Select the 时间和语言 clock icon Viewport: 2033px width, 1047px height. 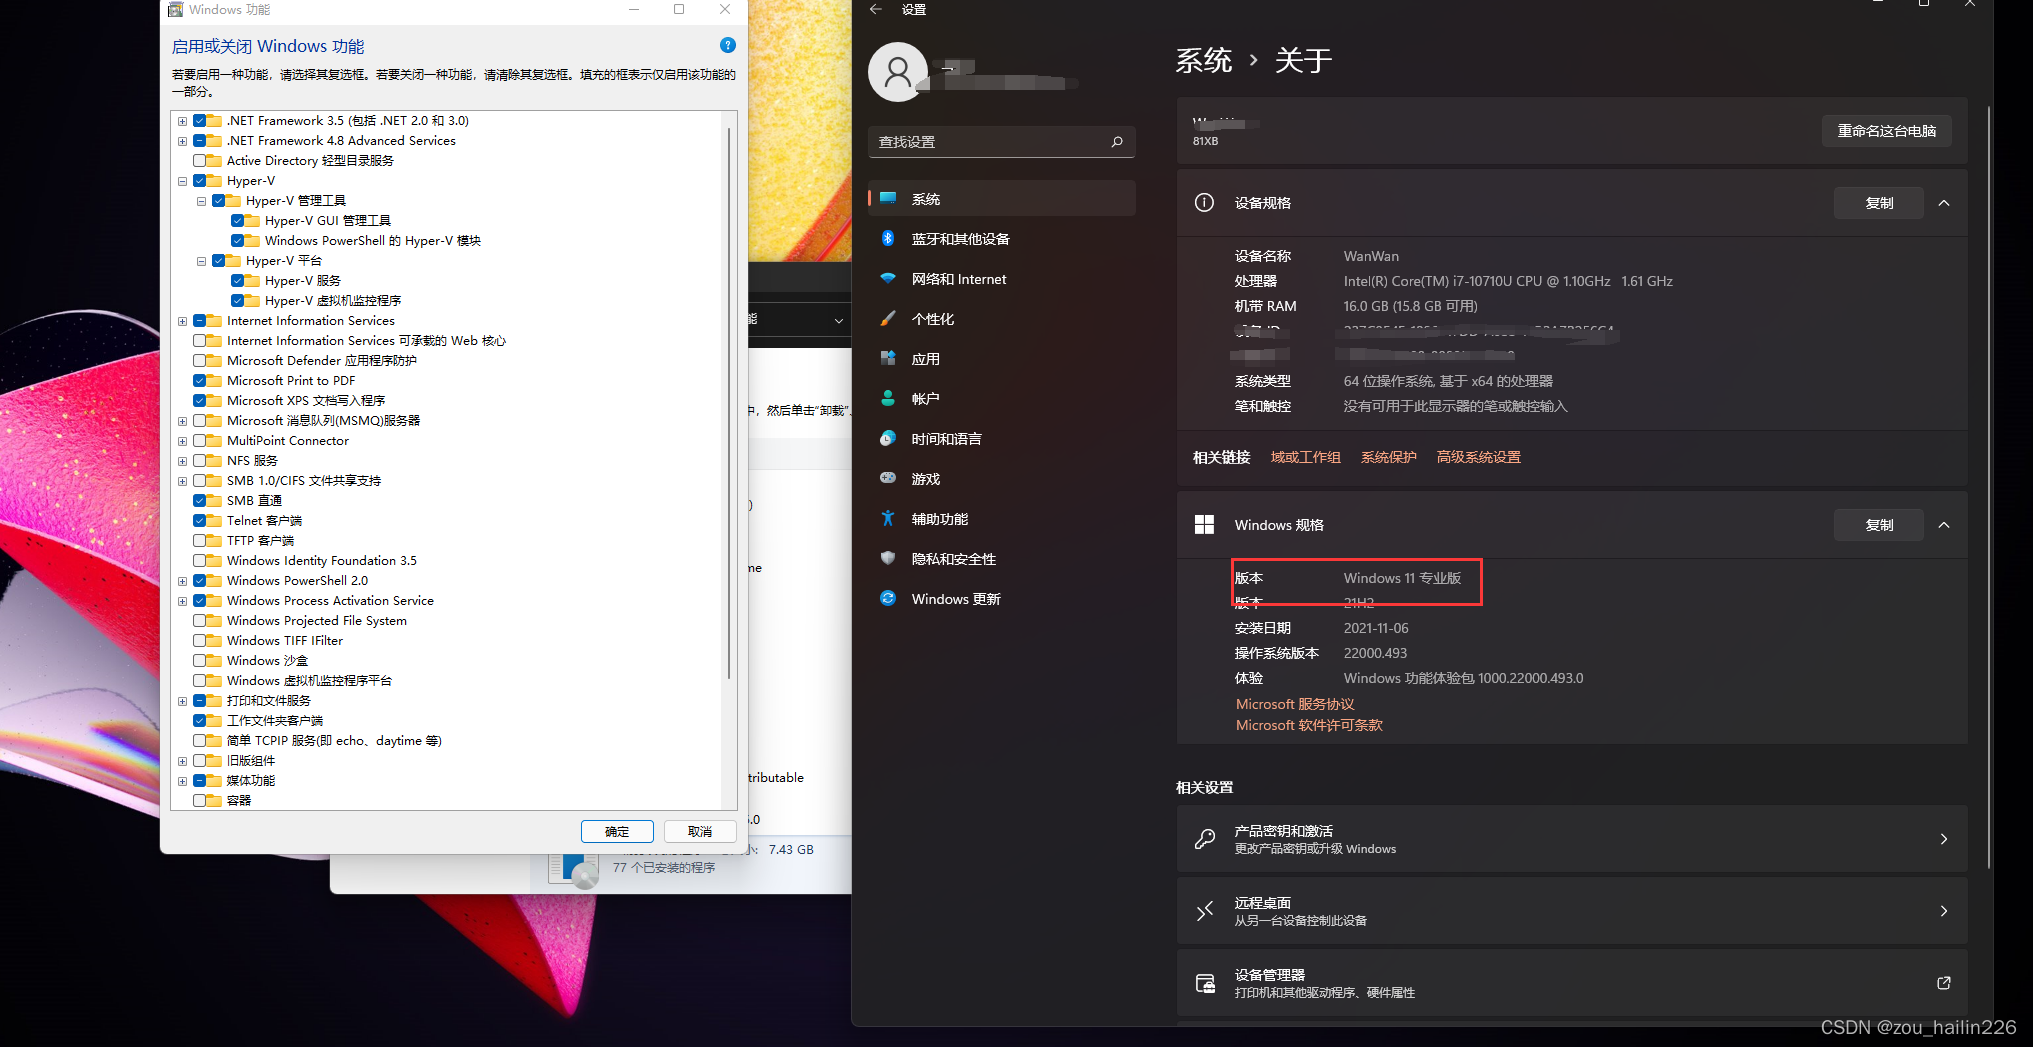click(x=889, y=438)
